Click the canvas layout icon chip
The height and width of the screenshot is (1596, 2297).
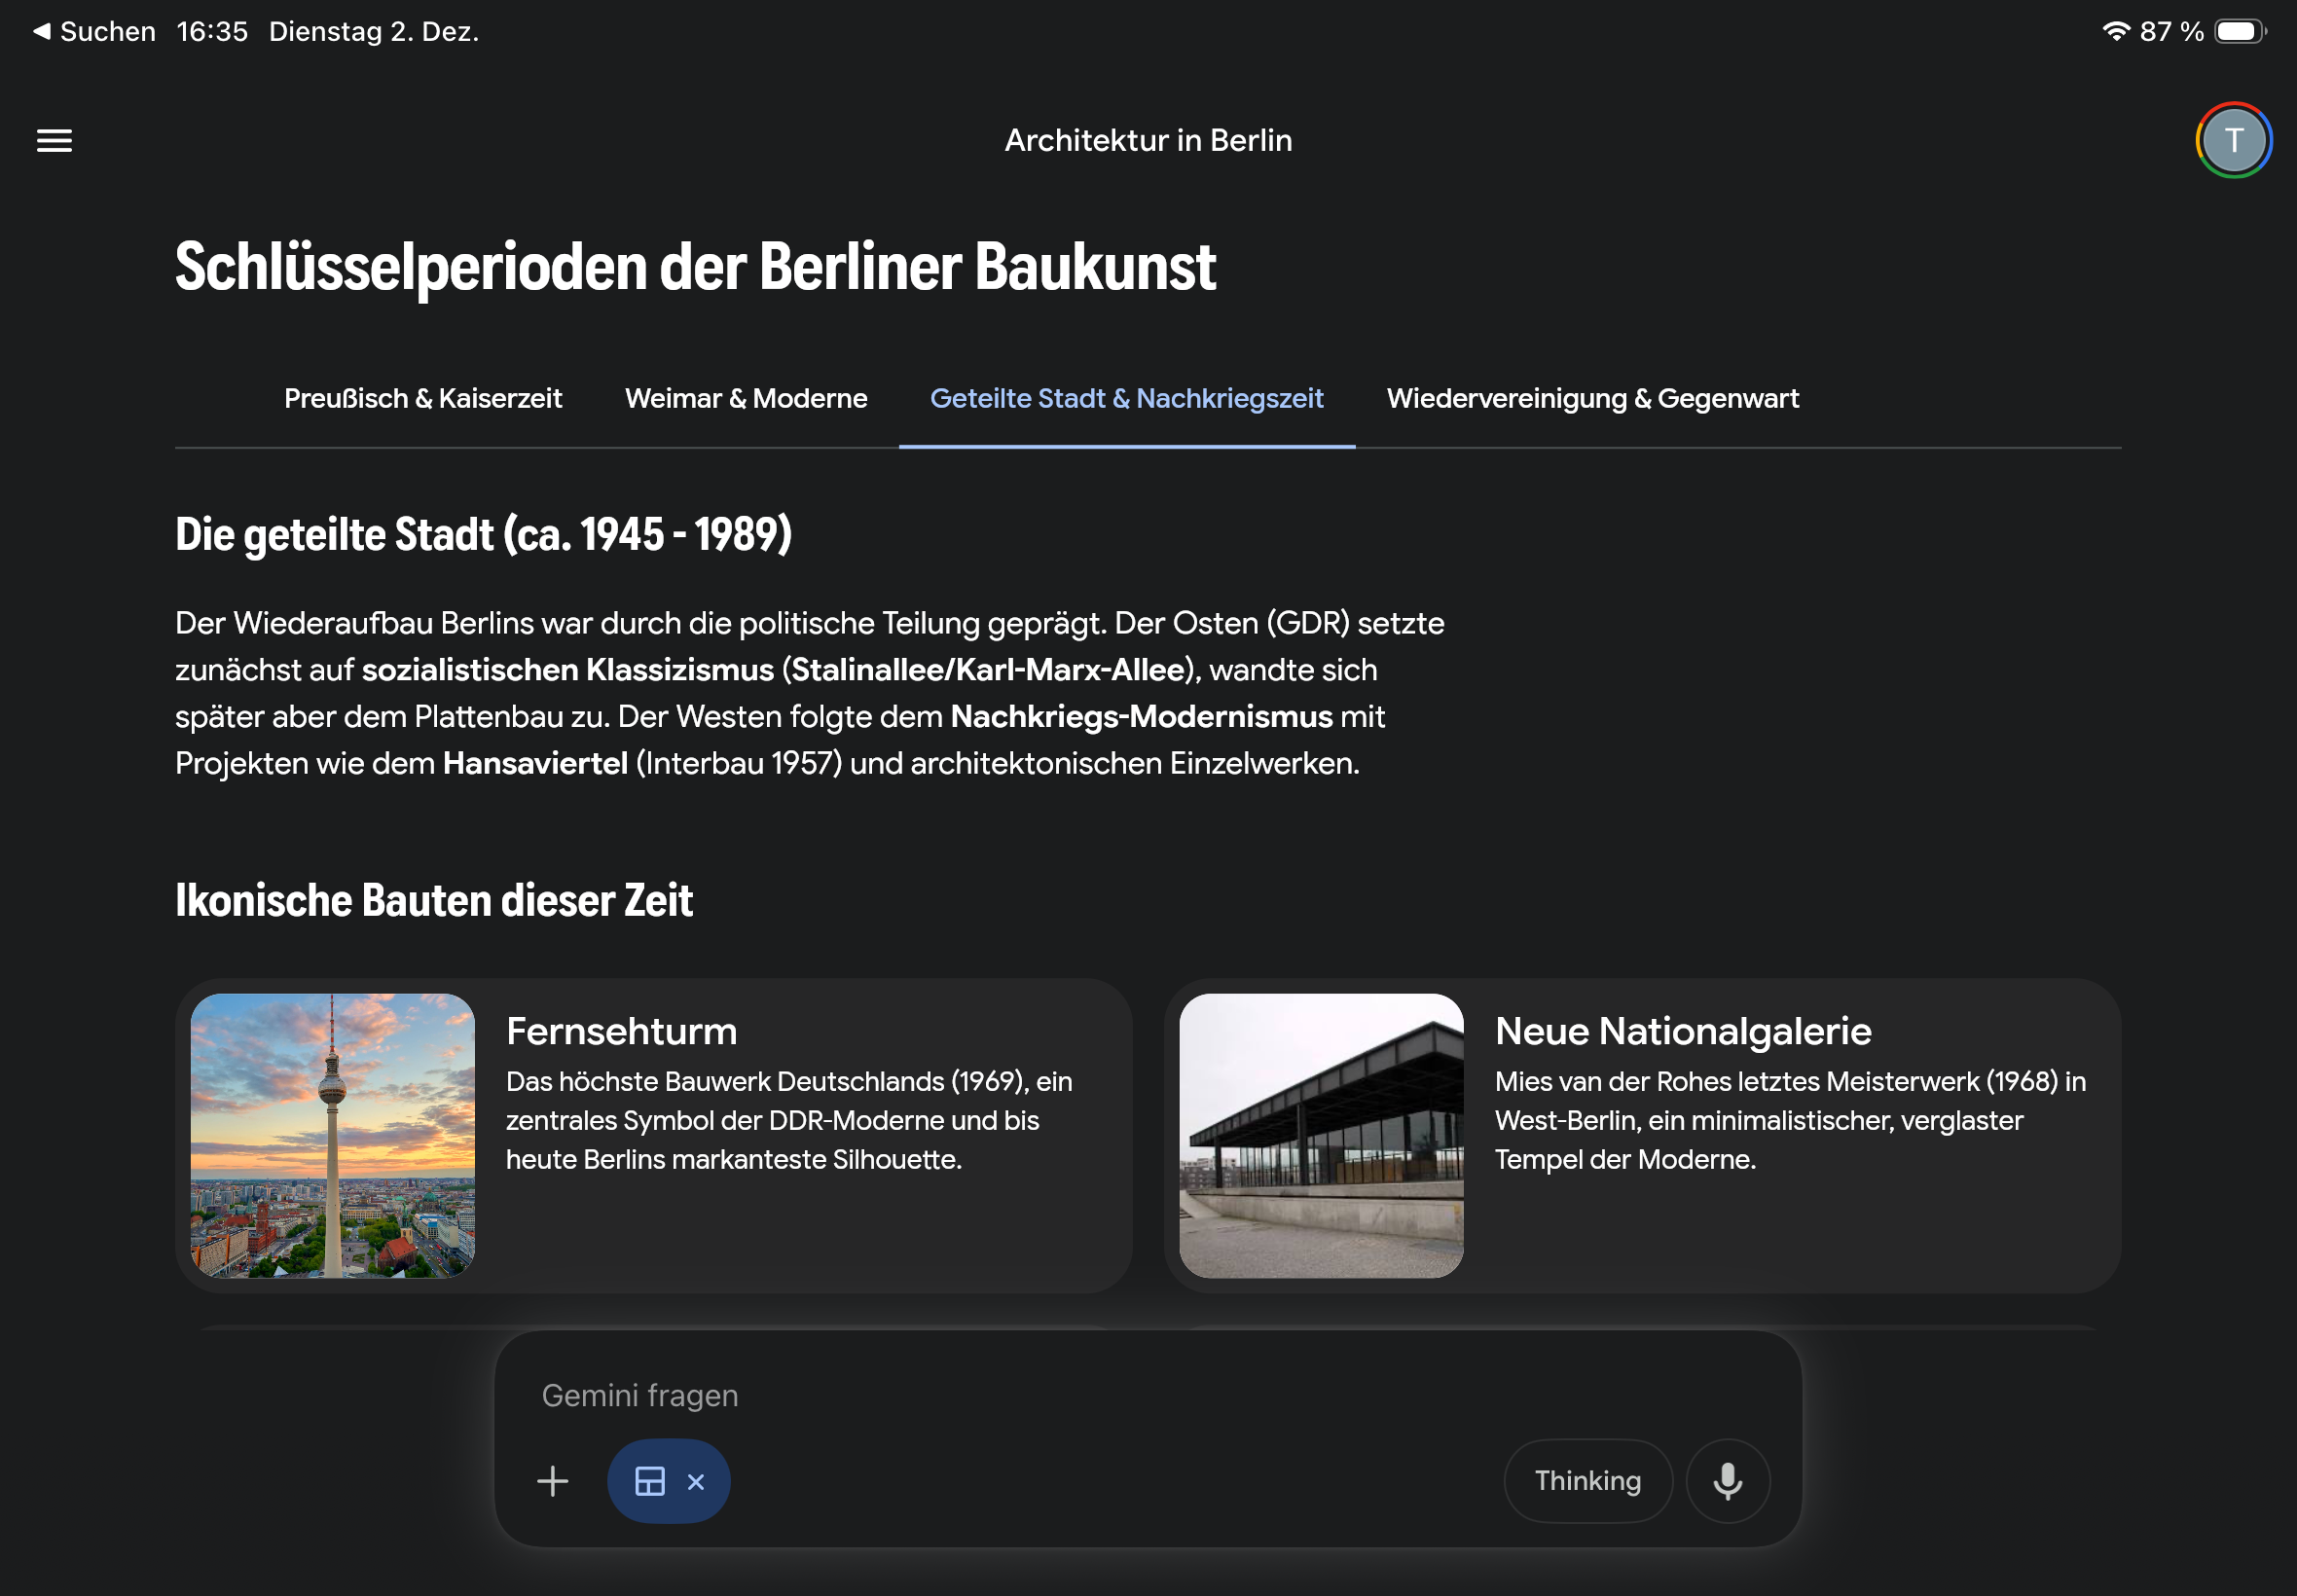650,1481
